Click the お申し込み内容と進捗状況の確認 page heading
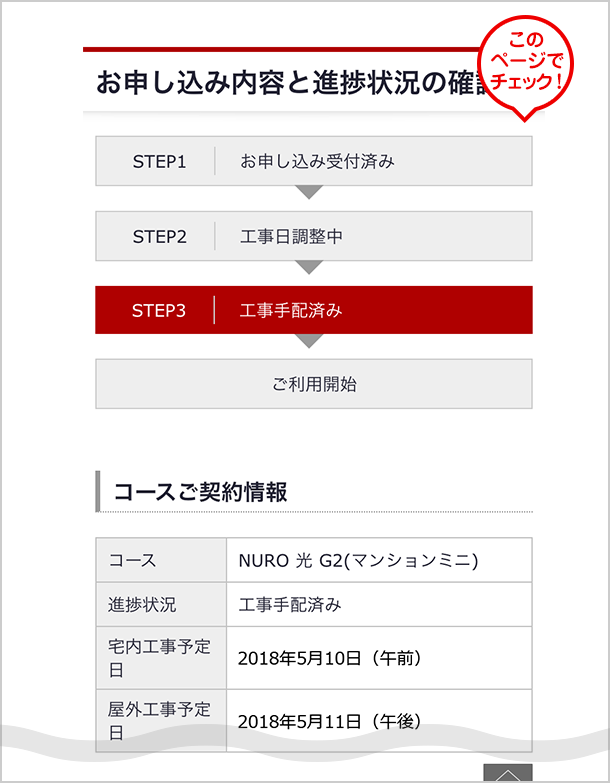Image resolution: width=610 pixels, height=783 pixels. (x=285, y=84)
